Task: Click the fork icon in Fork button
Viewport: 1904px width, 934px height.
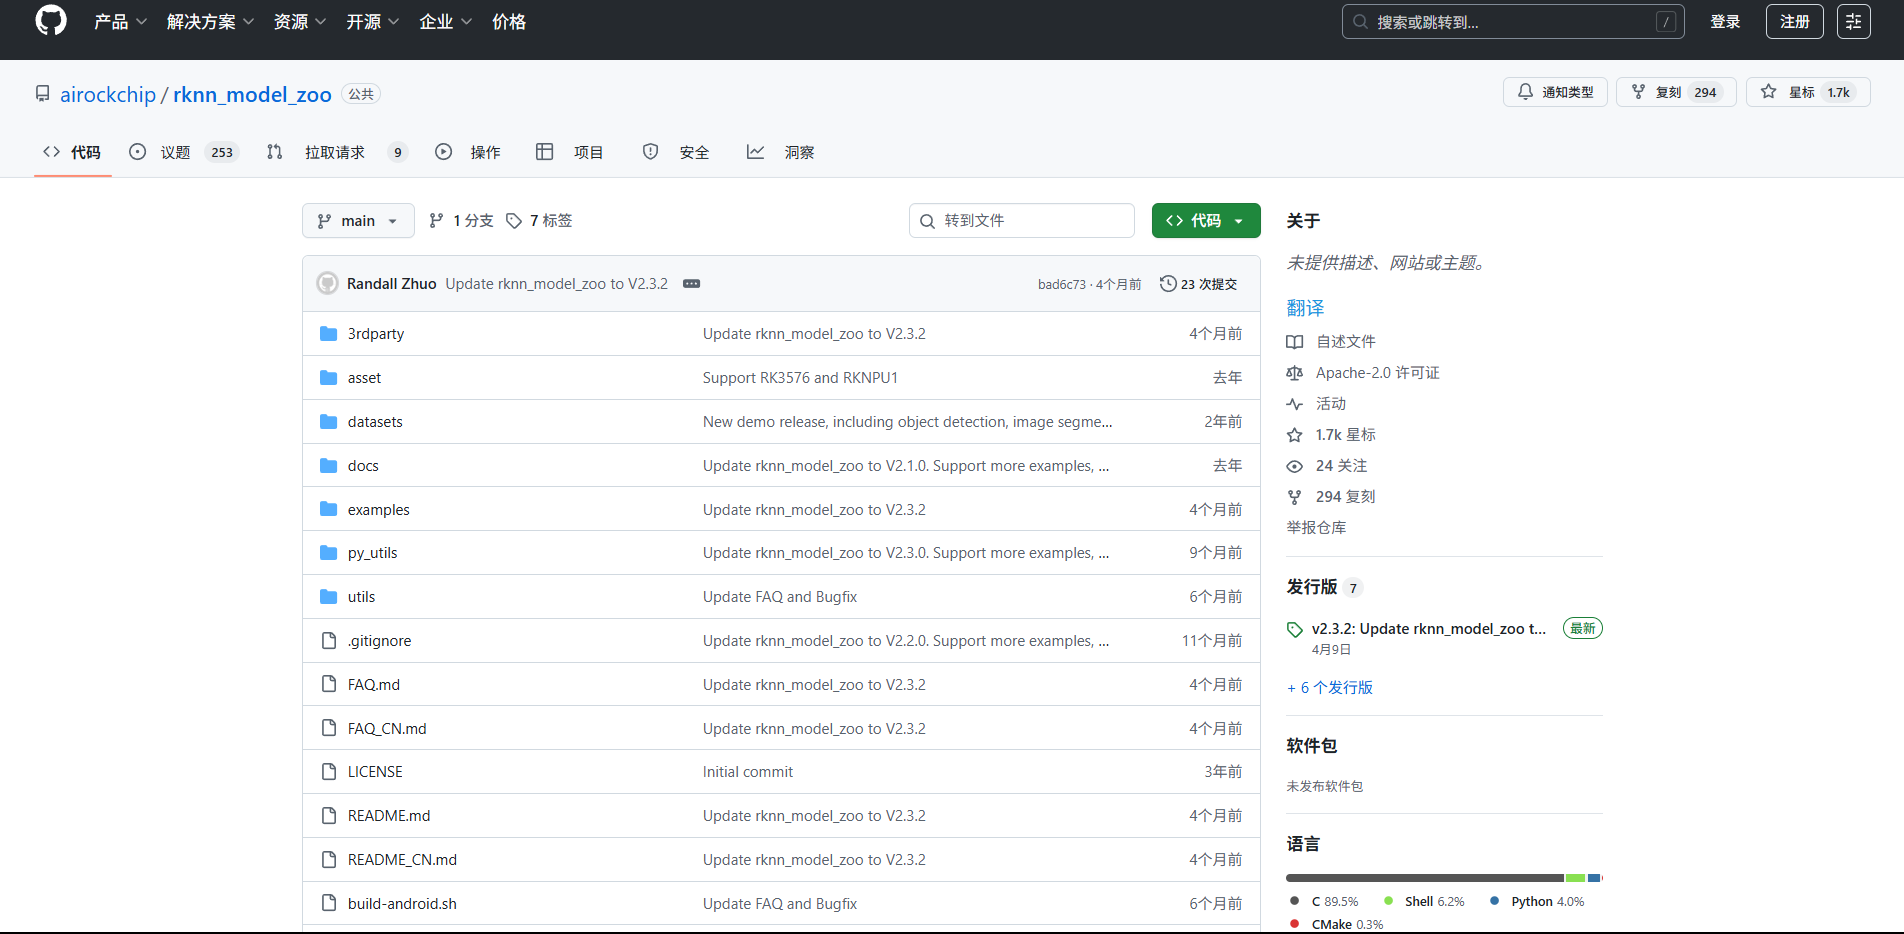Action: 1638,92
